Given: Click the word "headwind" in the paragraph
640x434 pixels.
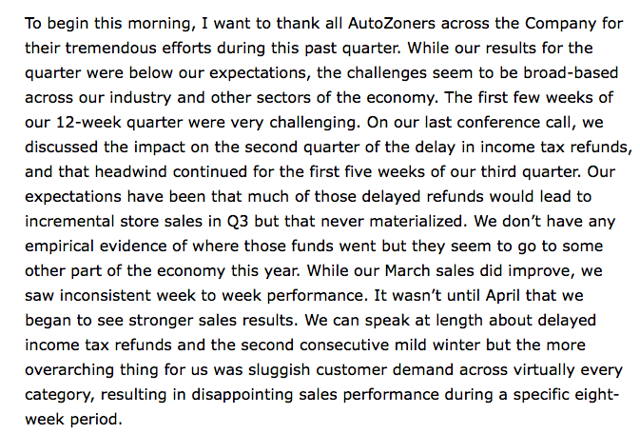Looking at the screenshot, I should (131, 172).
